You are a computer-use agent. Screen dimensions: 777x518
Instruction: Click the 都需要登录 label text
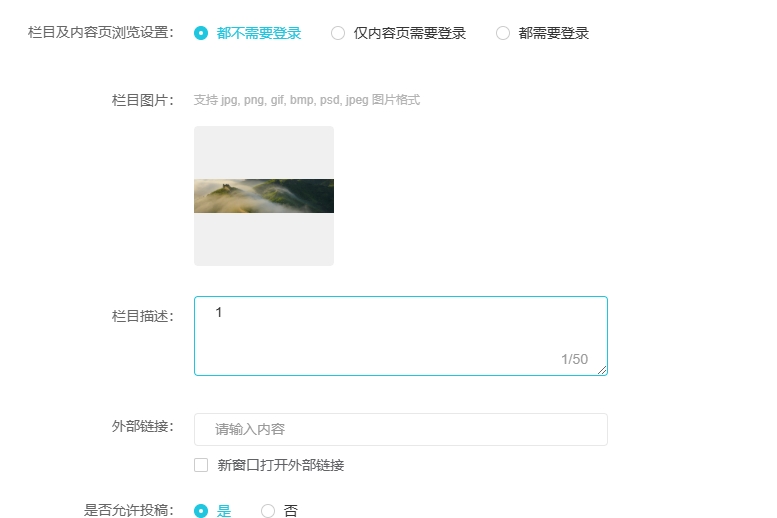pyautogui.click(x=553, y=33)
